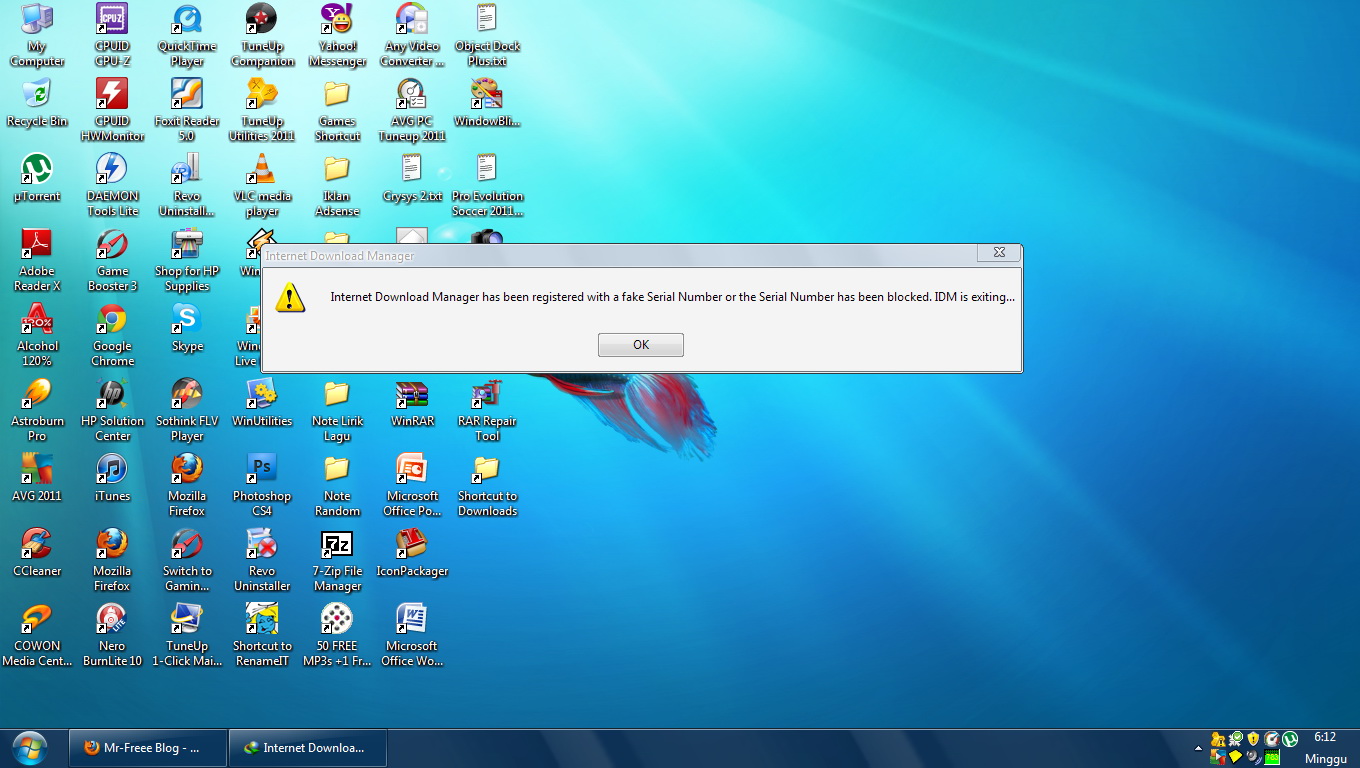Select the Astroburn Pro icon
The height and width of the screenshot is (768, 1360).
click(37, 410)
